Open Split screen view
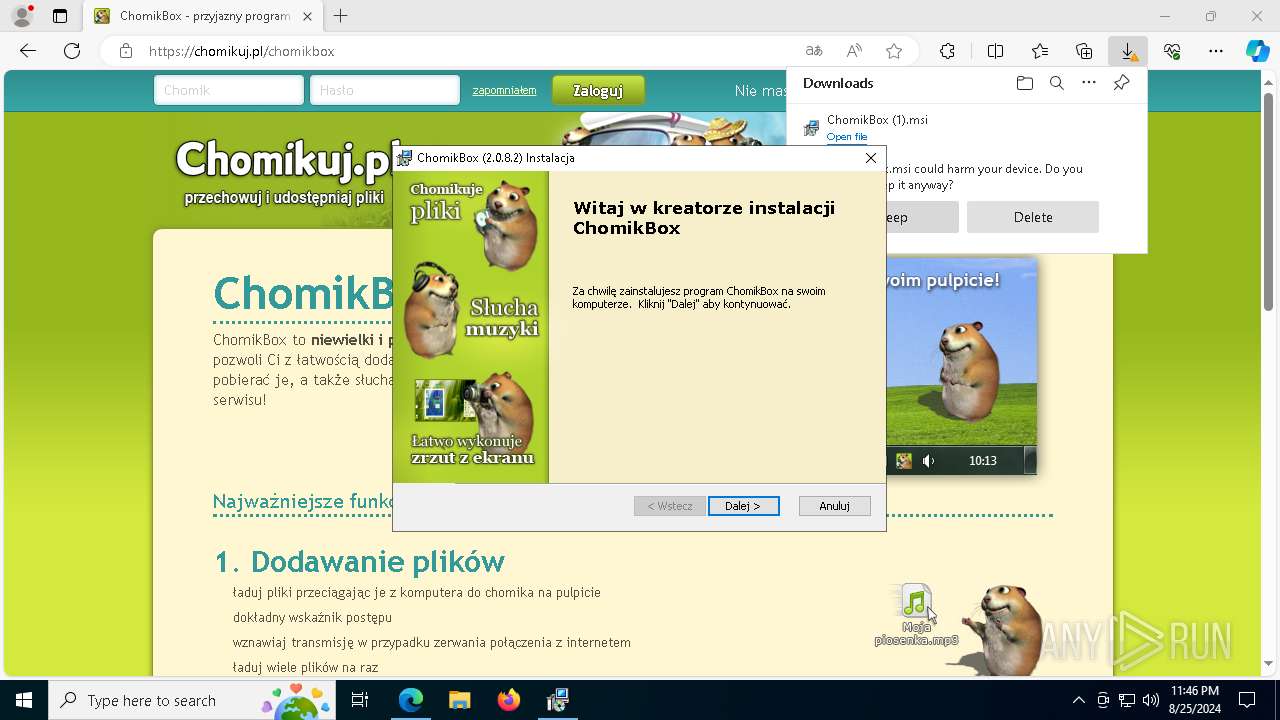Image resolution: width=1280 pixels, height=720 pixels. point(995,51)
